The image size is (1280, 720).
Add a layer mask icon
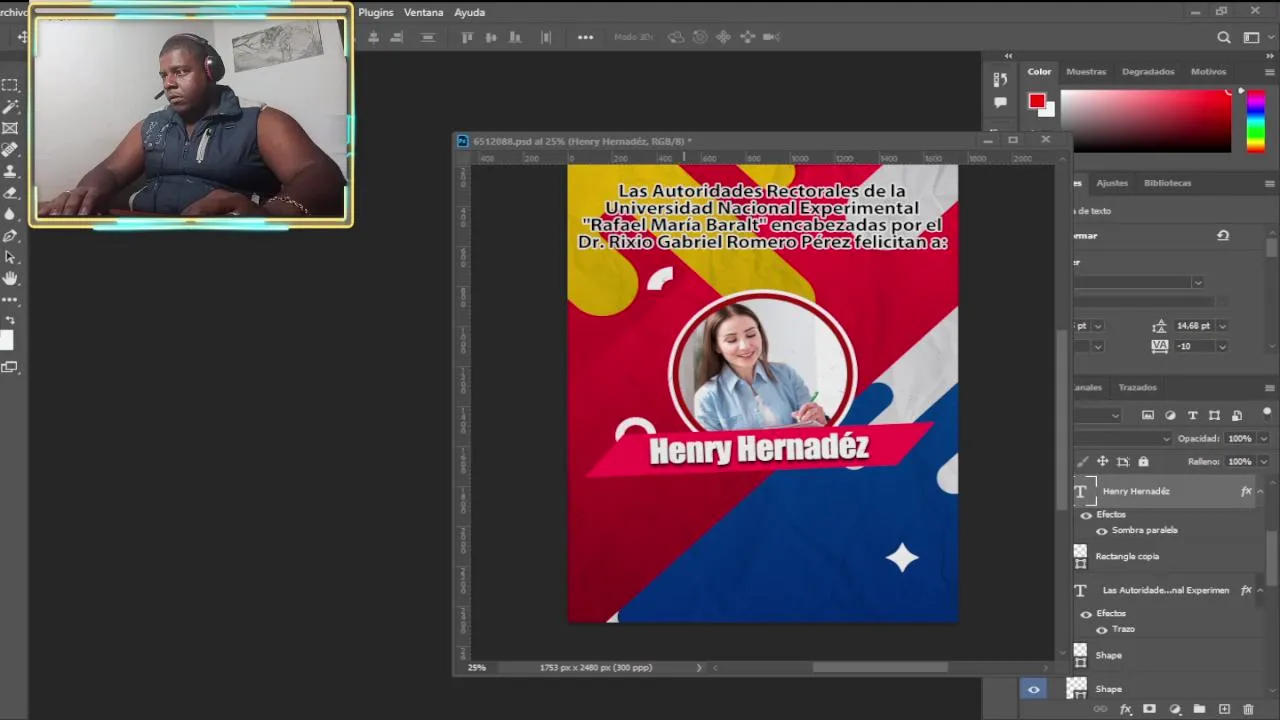click(1150, 709)
